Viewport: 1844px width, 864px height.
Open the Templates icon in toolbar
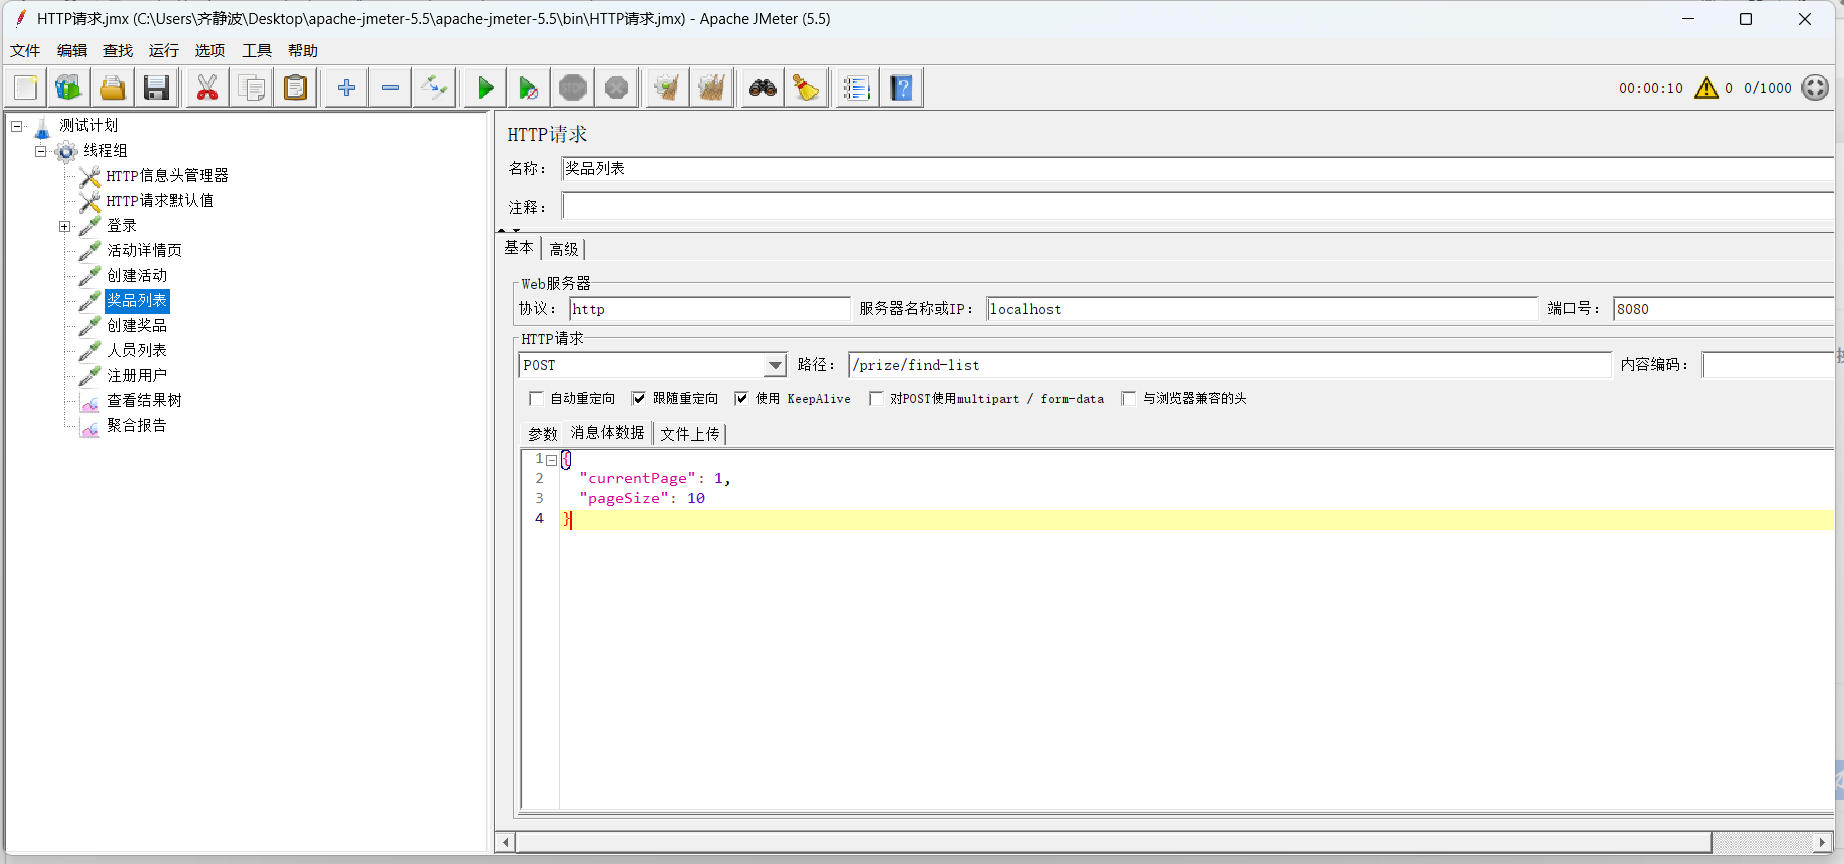pyautogui.click(x=68, y=88)
